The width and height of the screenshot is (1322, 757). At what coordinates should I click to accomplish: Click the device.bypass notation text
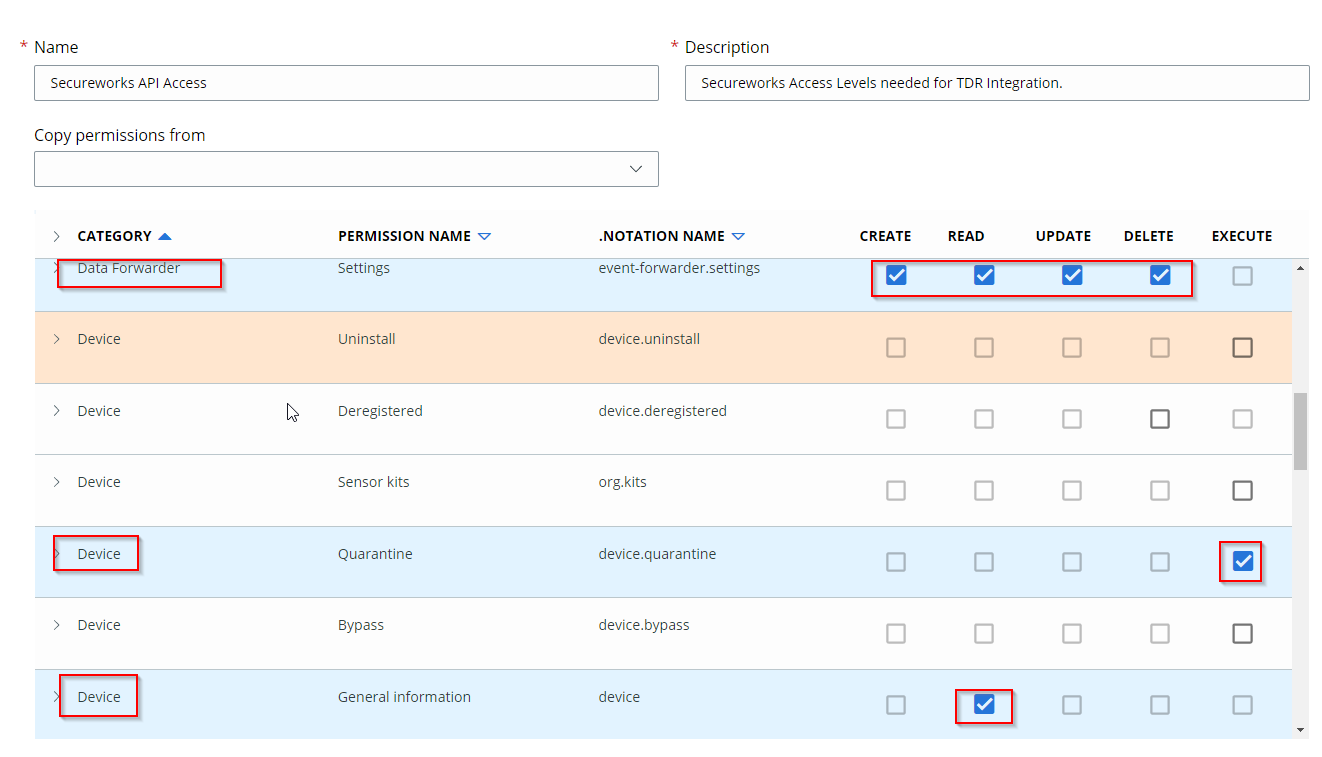(x=644, y=625)
